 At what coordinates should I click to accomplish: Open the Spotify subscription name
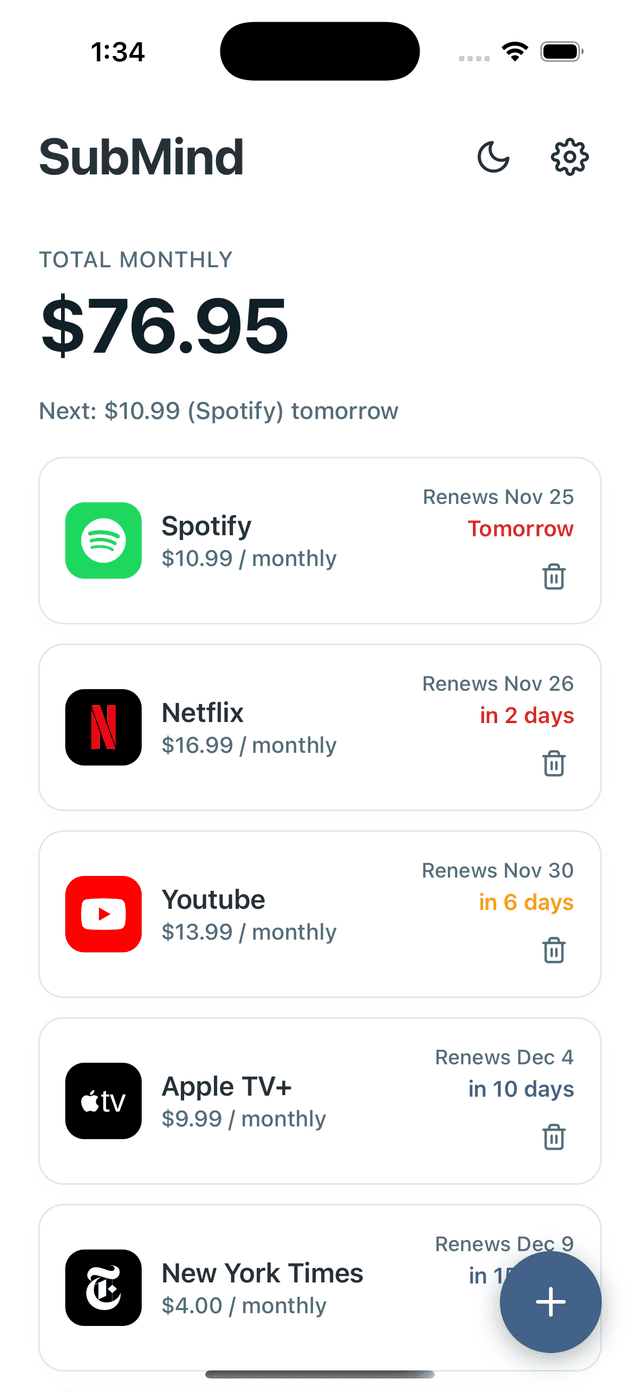click(x=206, y=526)
